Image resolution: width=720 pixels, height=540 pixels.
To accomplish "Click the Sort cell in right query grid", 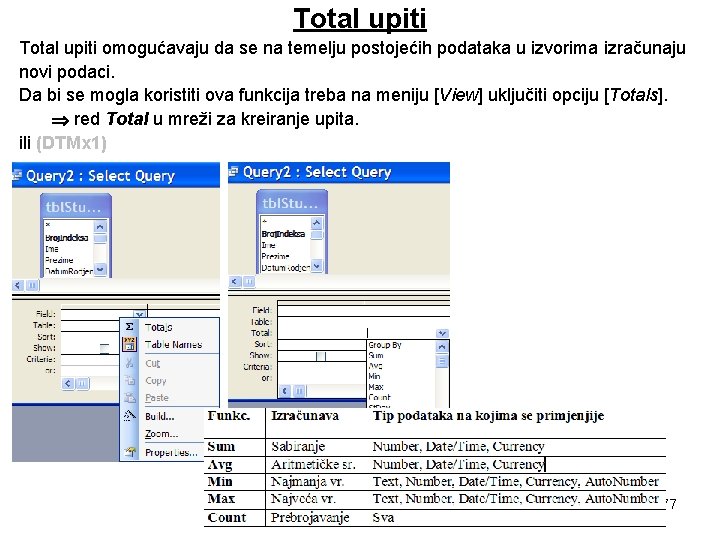I will (322, 344).
